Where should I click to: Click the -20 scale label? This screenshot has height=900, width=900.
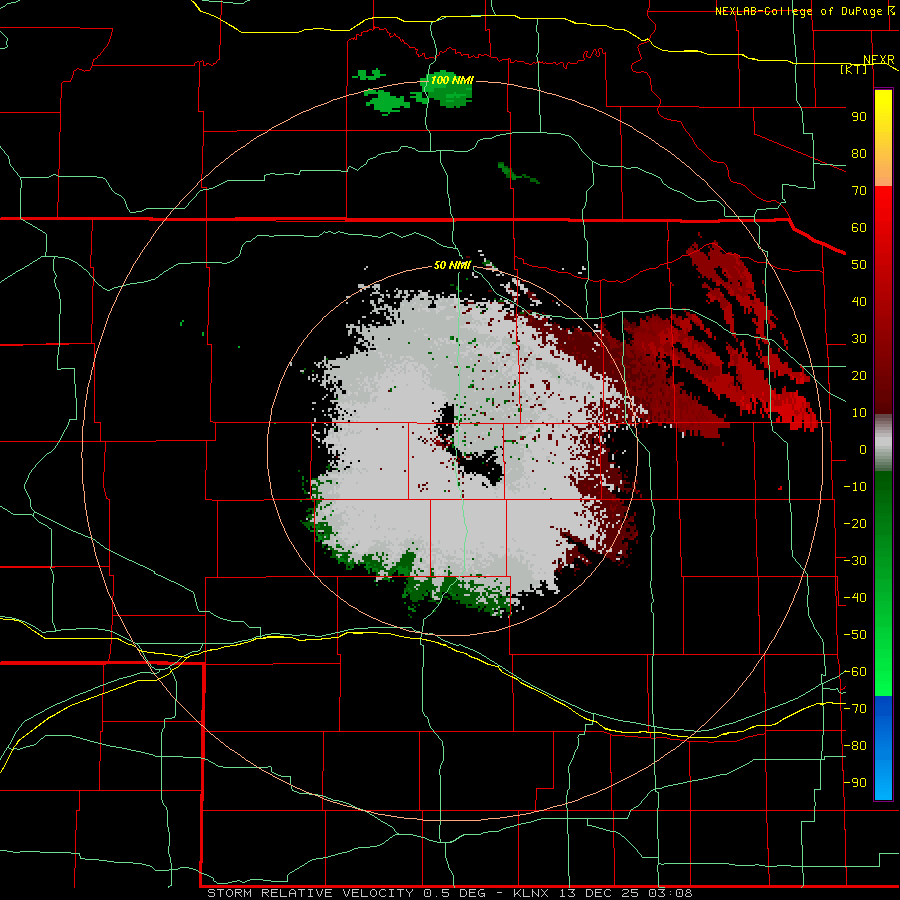(x=855, y=524)
